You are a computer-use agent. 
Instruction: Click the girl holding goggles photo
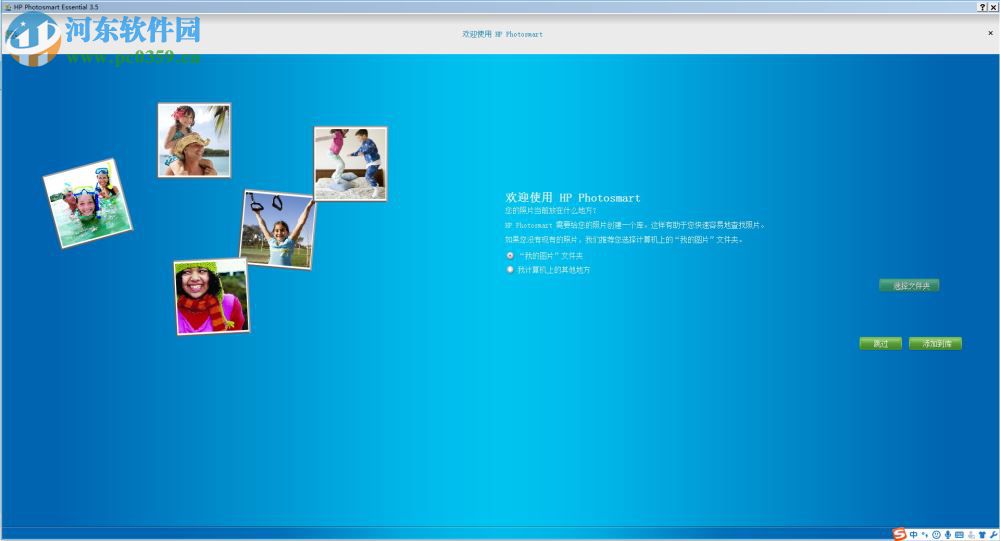(x=277, y=230)
